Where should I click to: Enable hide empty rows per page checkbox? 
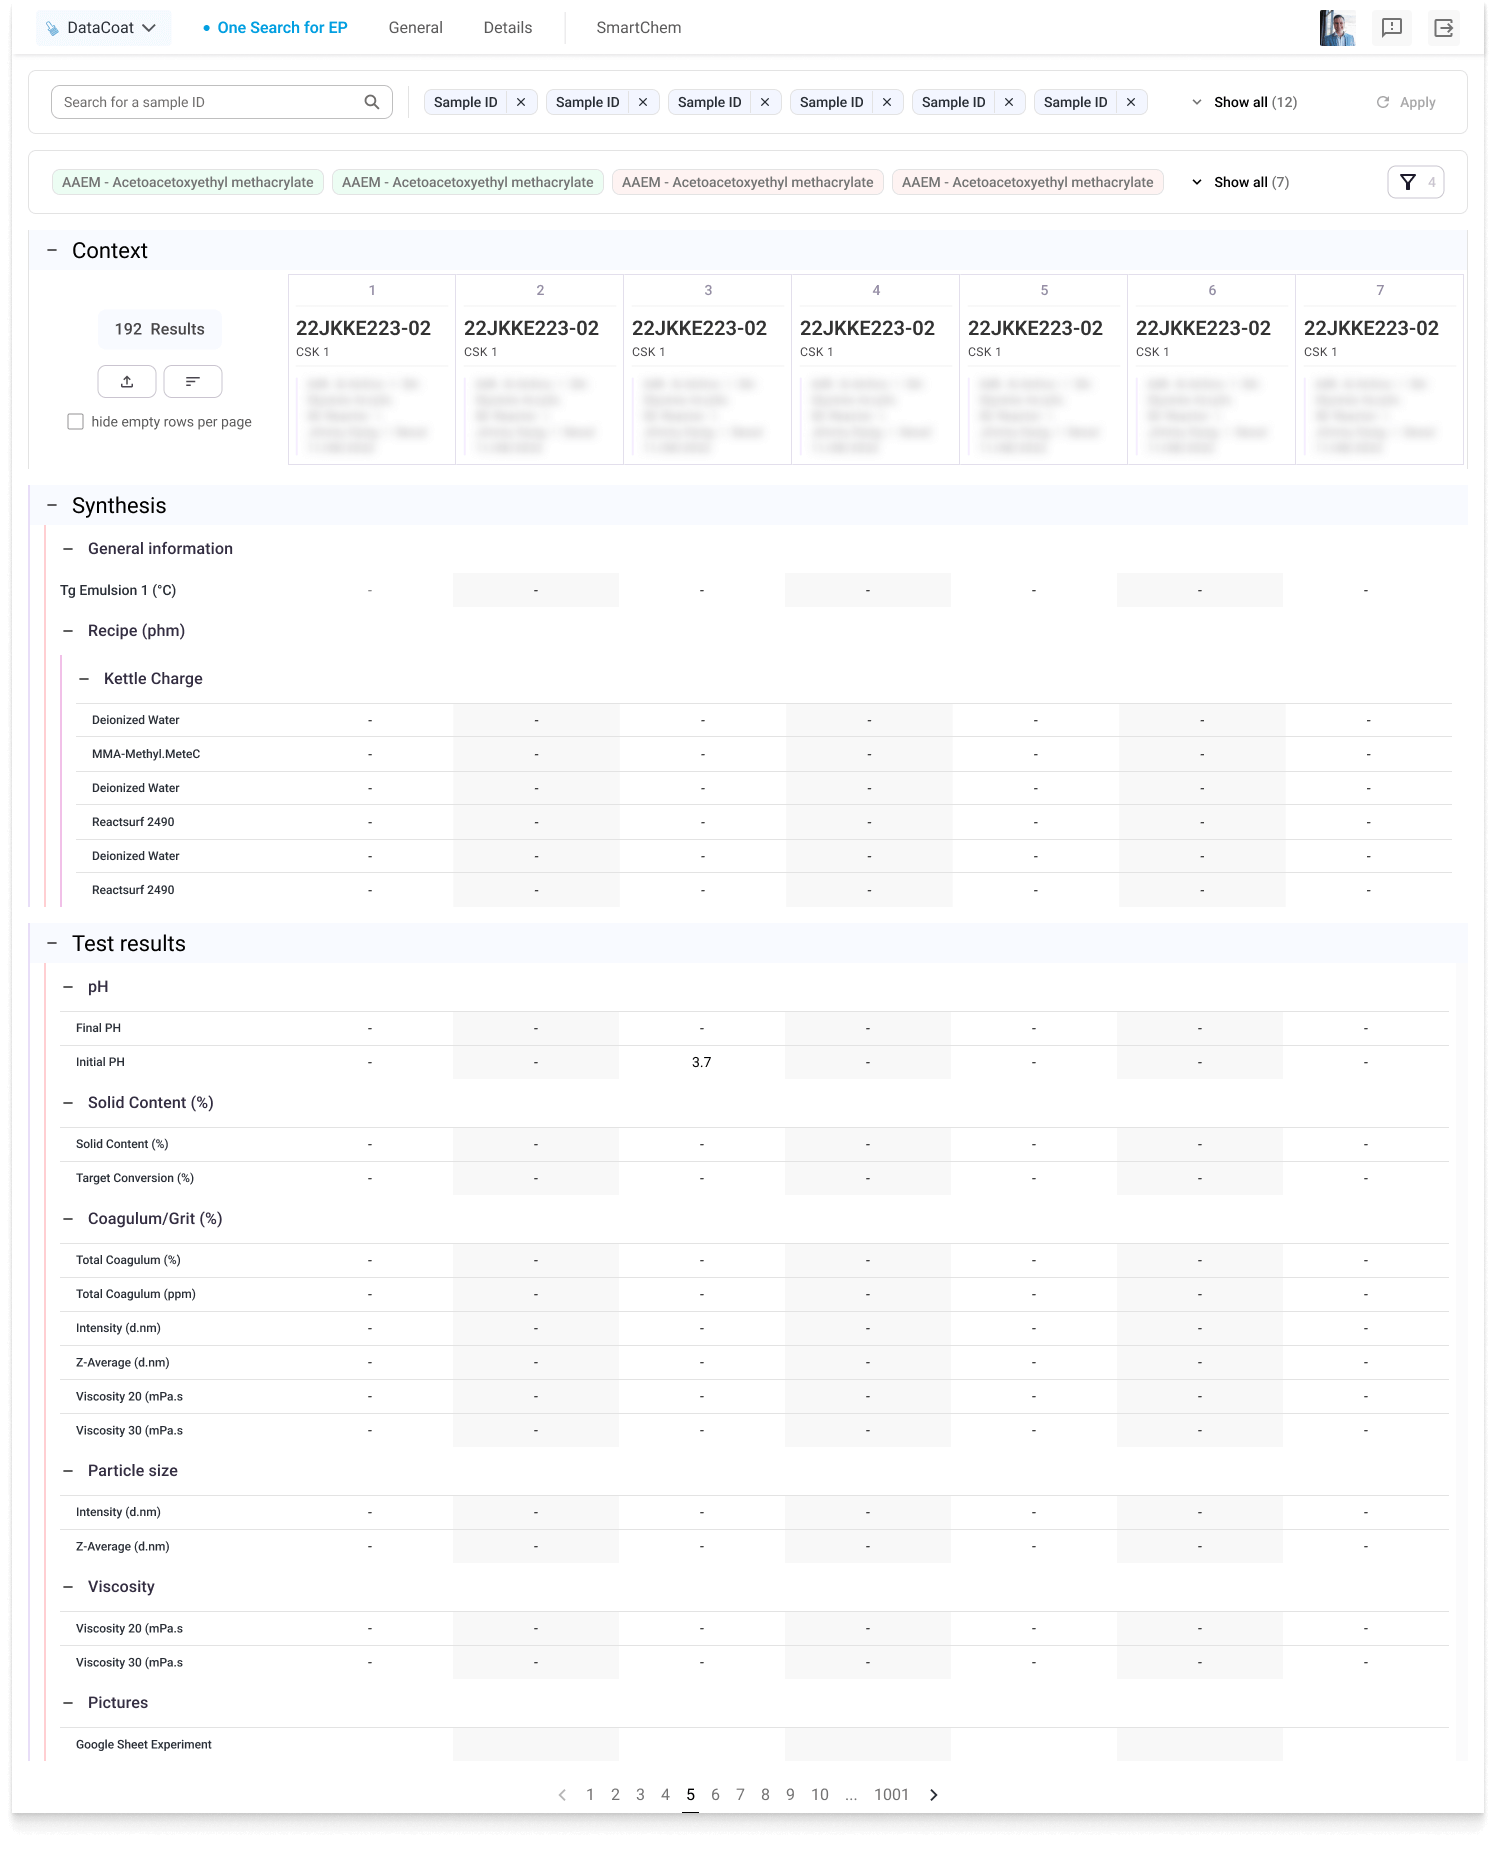point(75,422)
